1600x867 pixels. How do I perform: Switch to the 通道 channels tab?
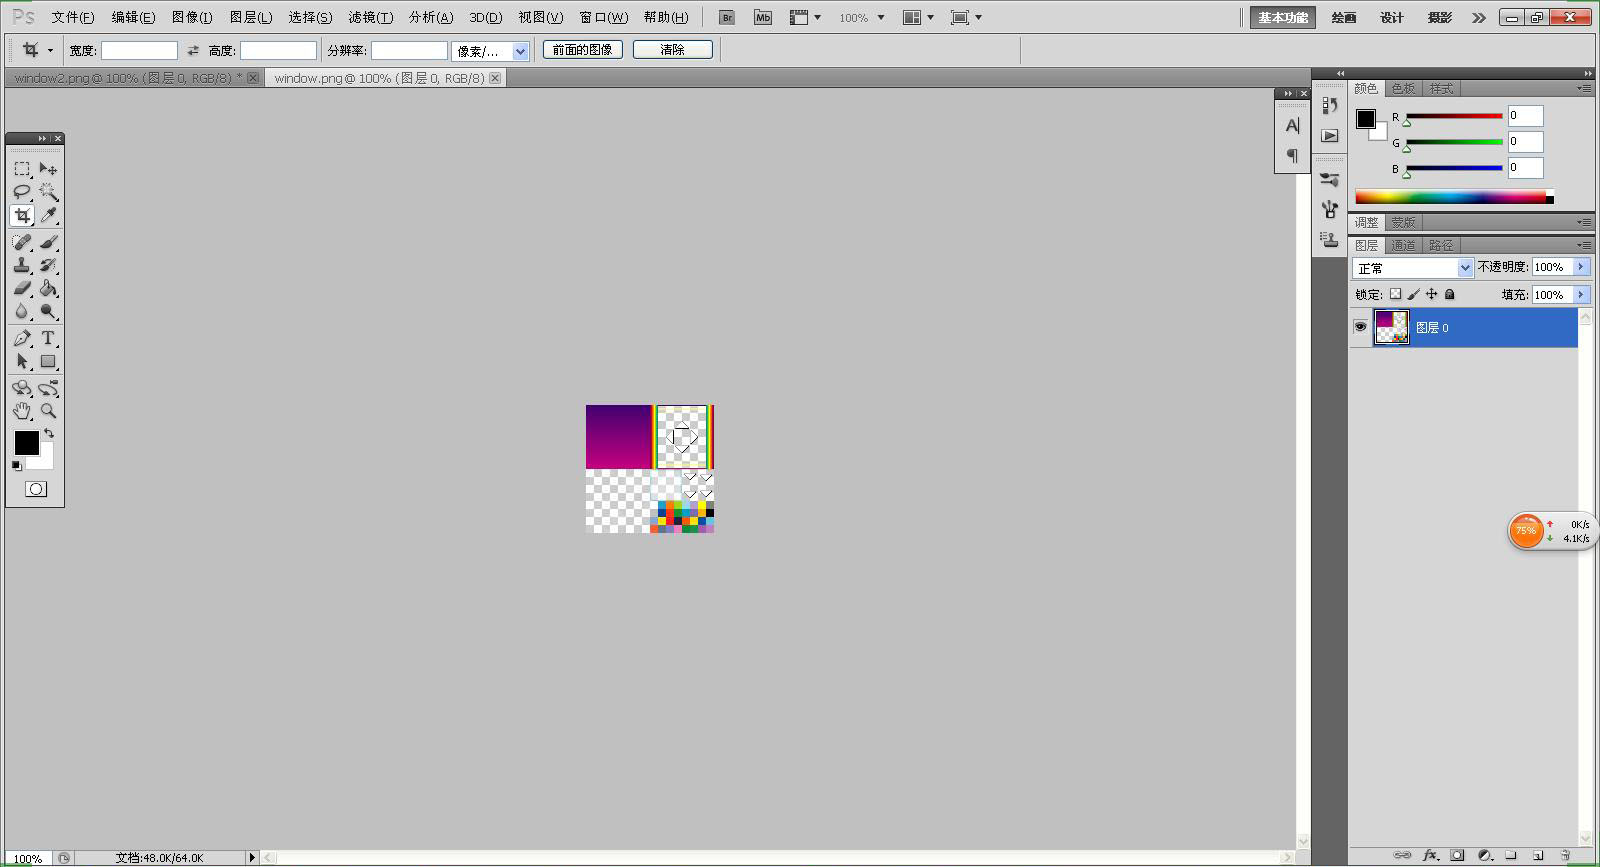1403,245
